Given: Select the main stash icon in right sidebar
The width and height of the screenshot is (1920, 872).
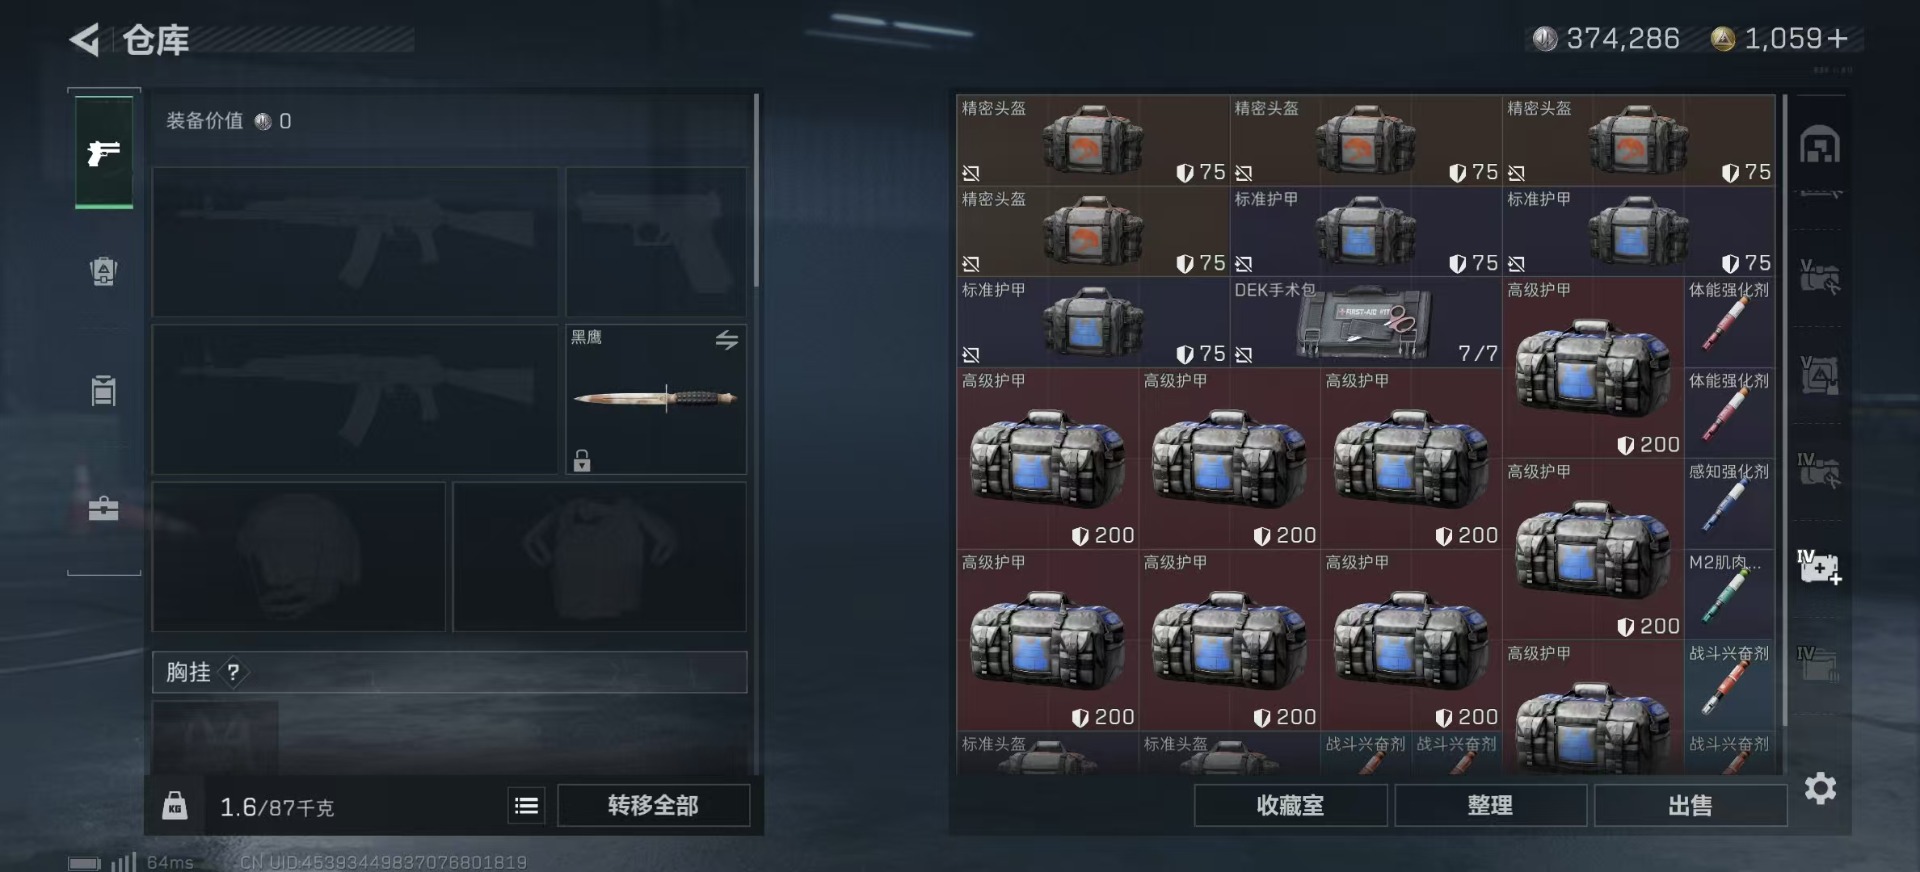Looking at the screenshot, I should point(1820,146).
